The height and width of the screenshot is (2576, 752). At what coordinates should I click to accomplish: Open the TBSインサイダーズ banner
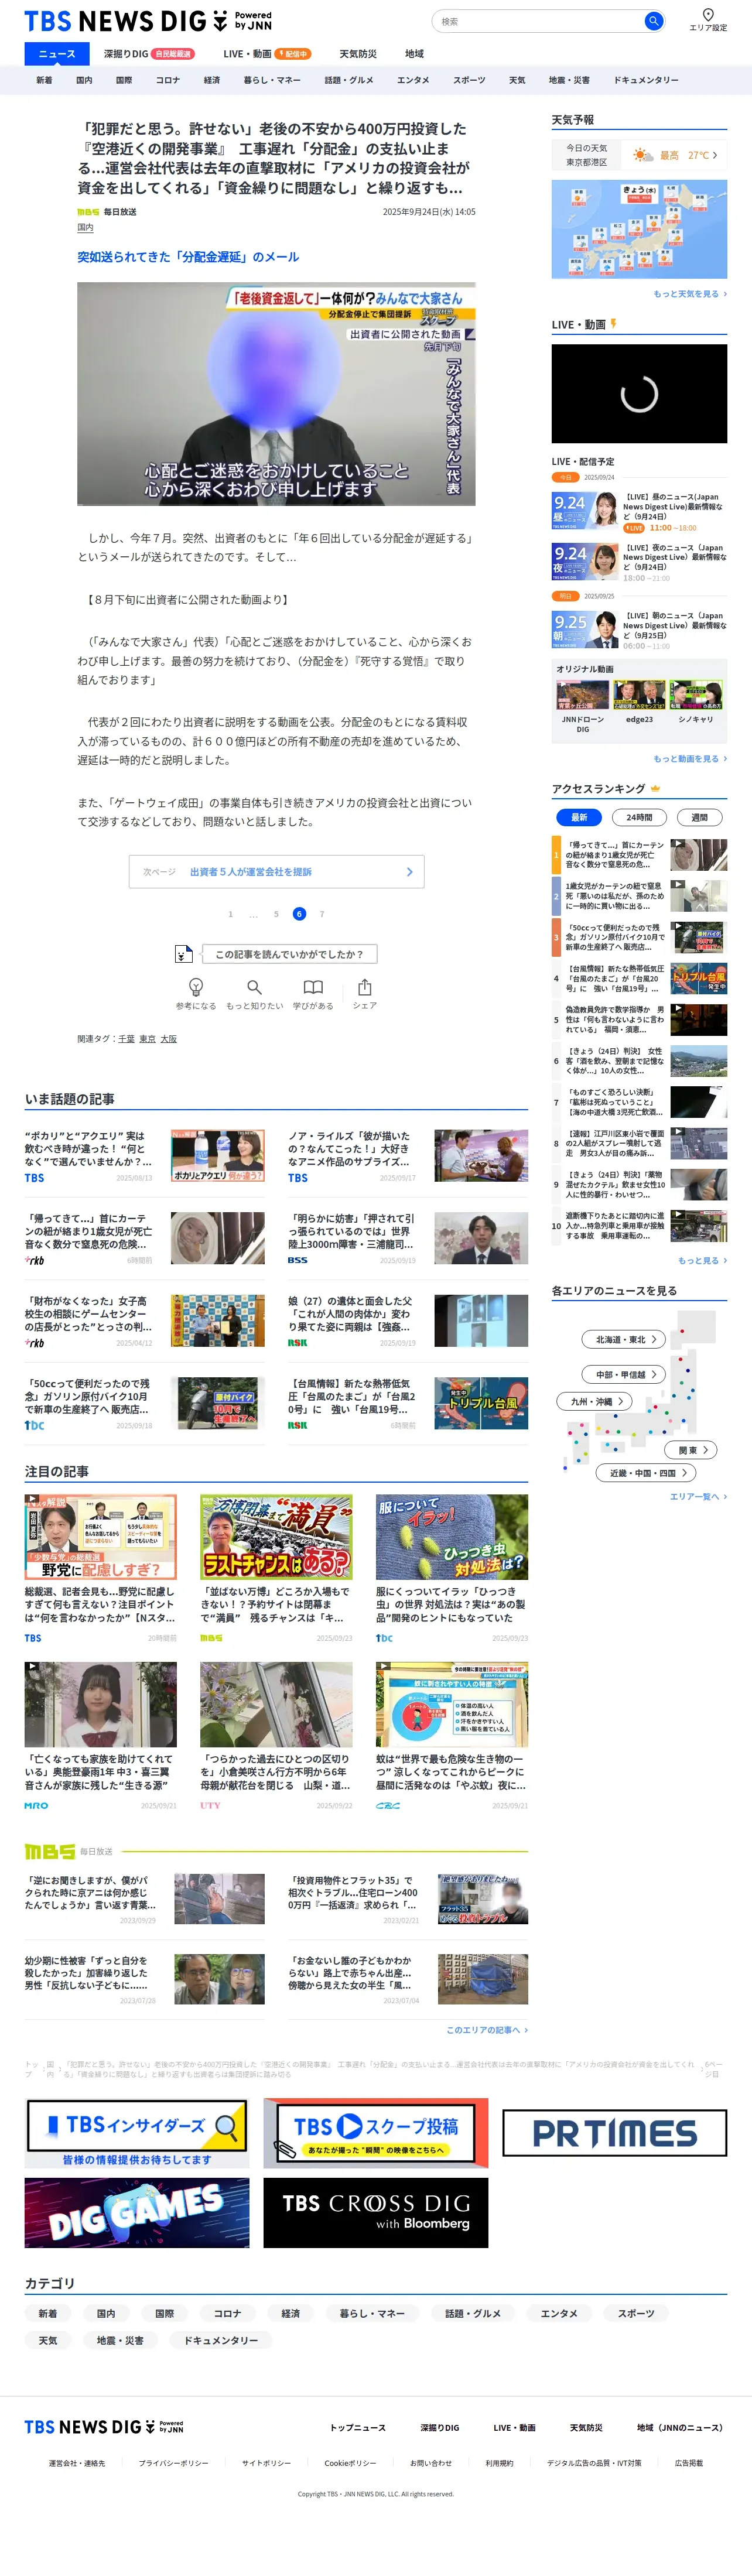coord(137,2132)
